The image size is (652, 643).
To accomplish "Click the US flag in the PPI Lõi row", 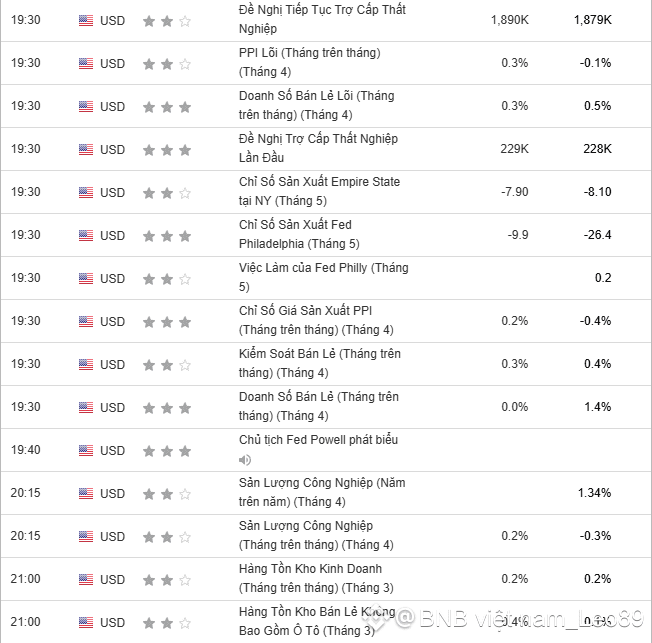I will pos(86,63).
